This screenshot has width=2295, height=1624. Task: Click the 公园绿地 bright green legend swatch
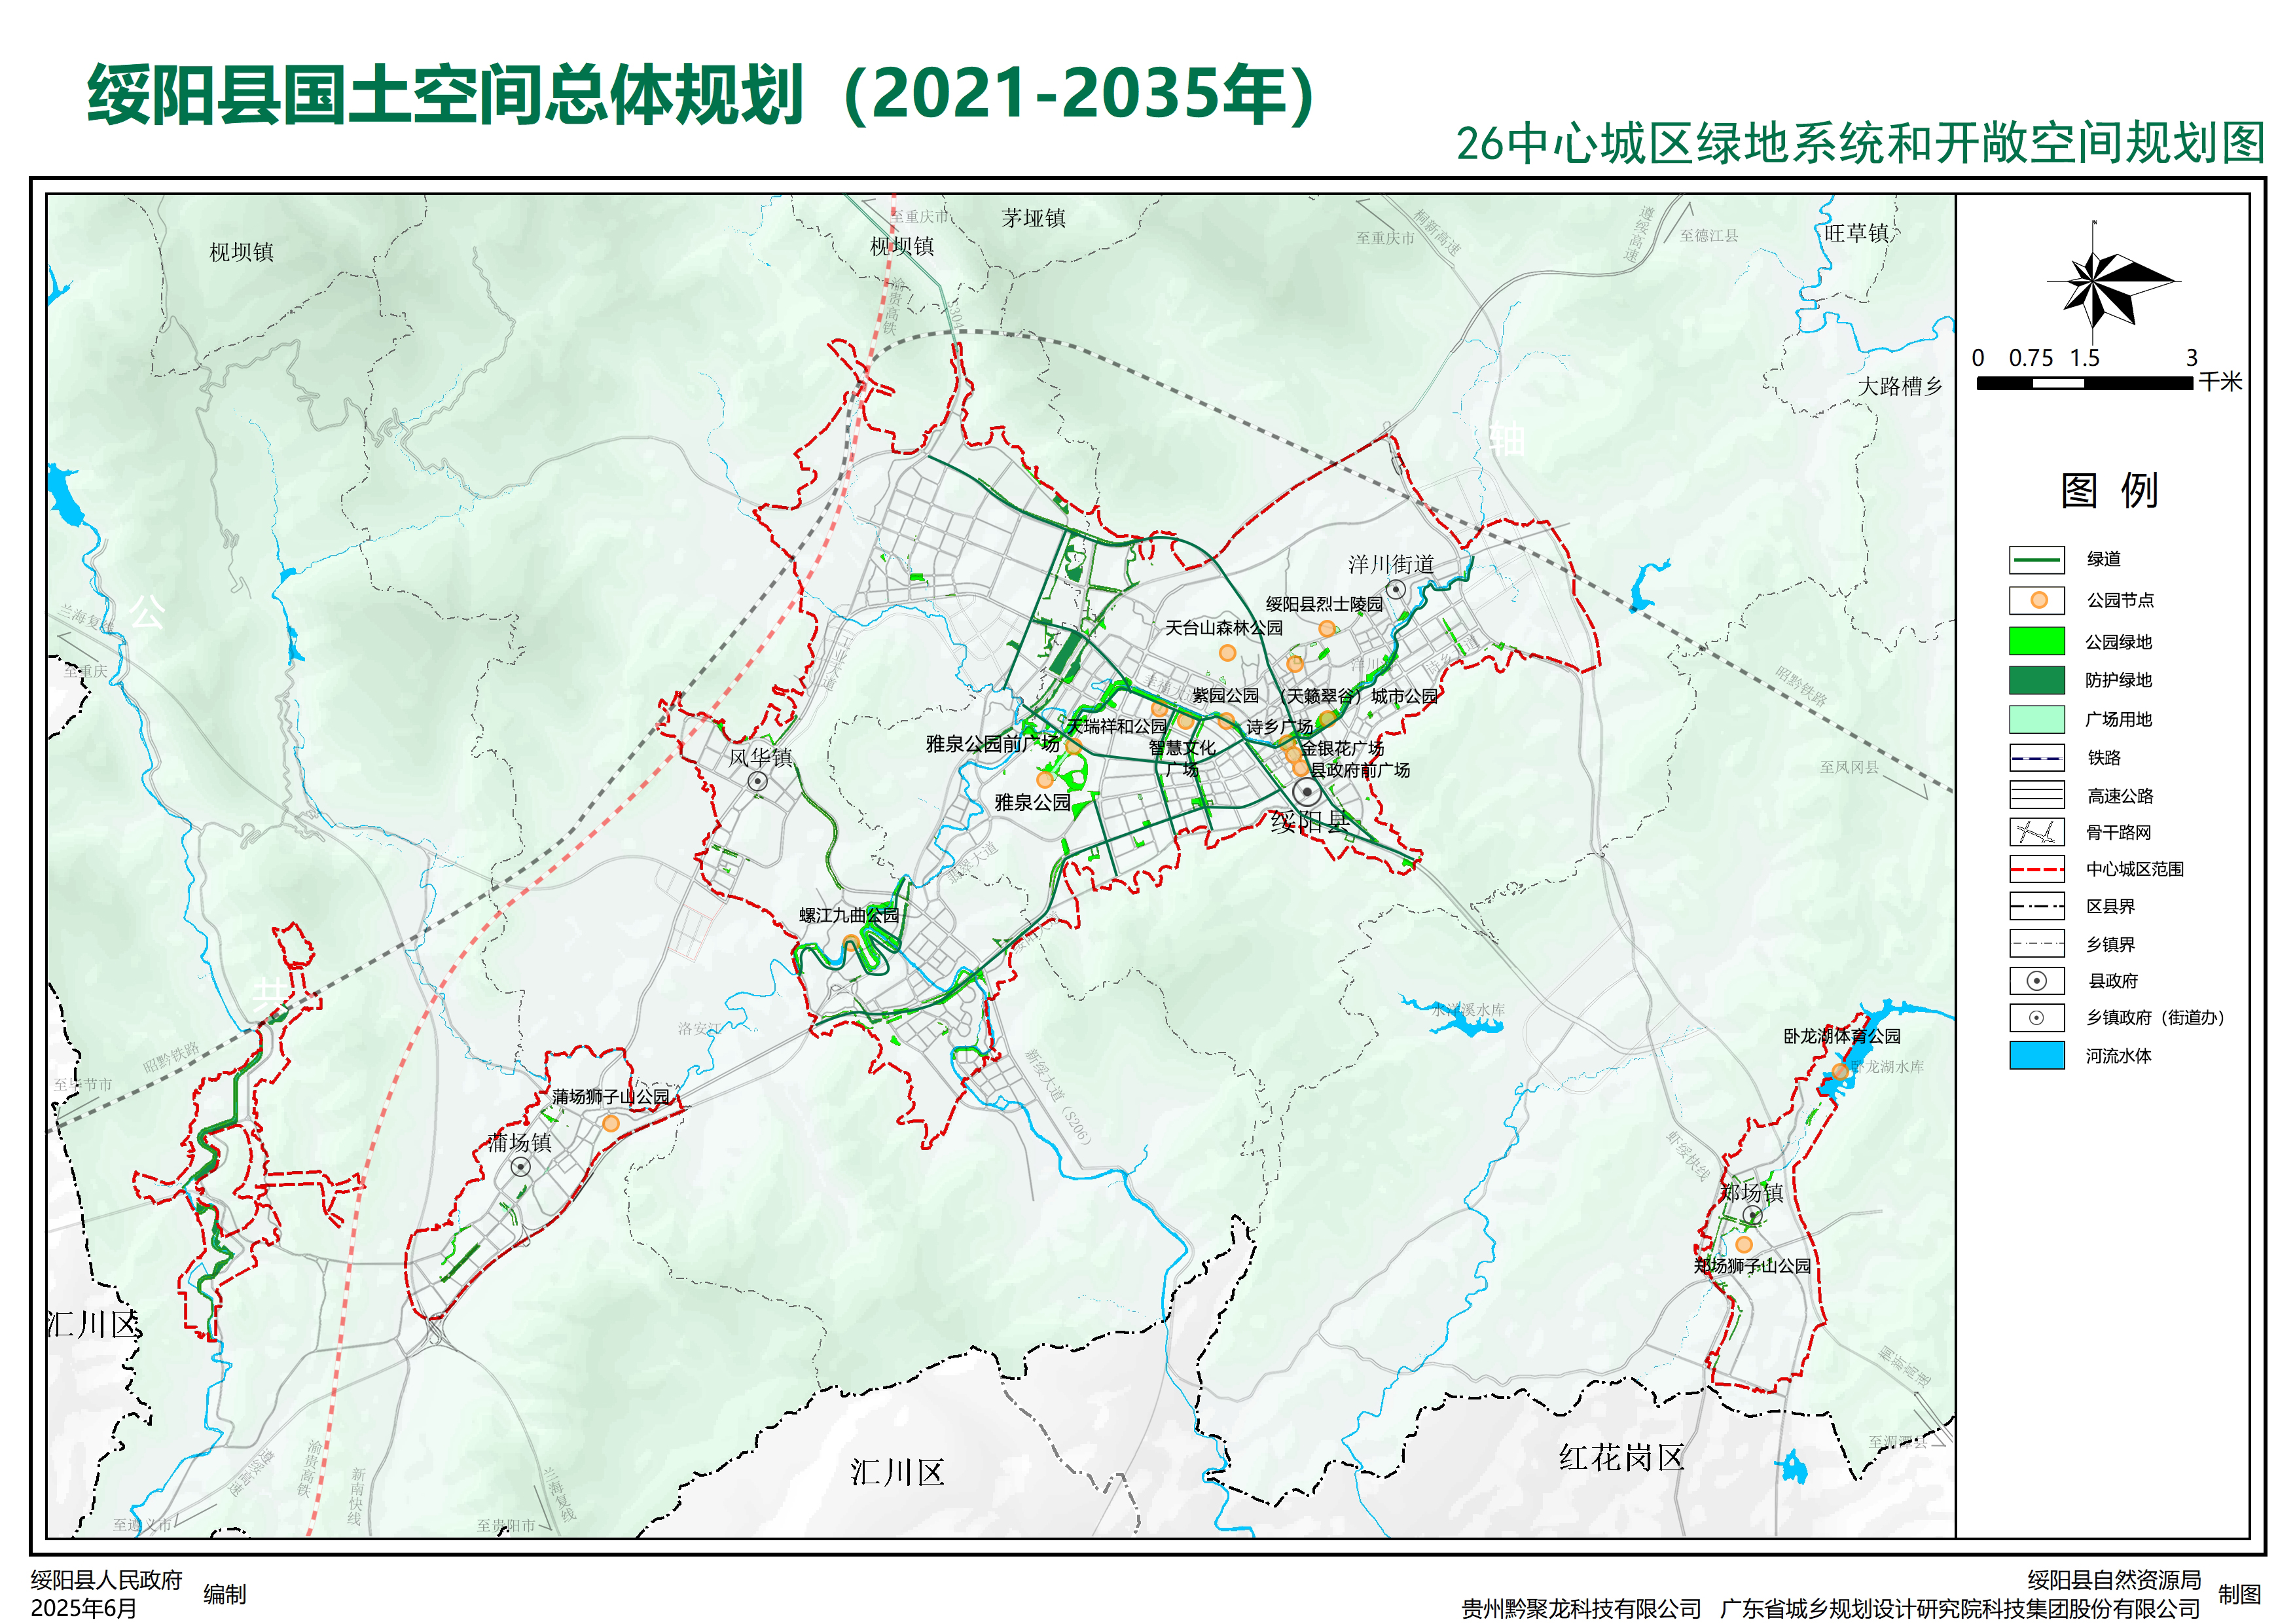click(2036, 641)
